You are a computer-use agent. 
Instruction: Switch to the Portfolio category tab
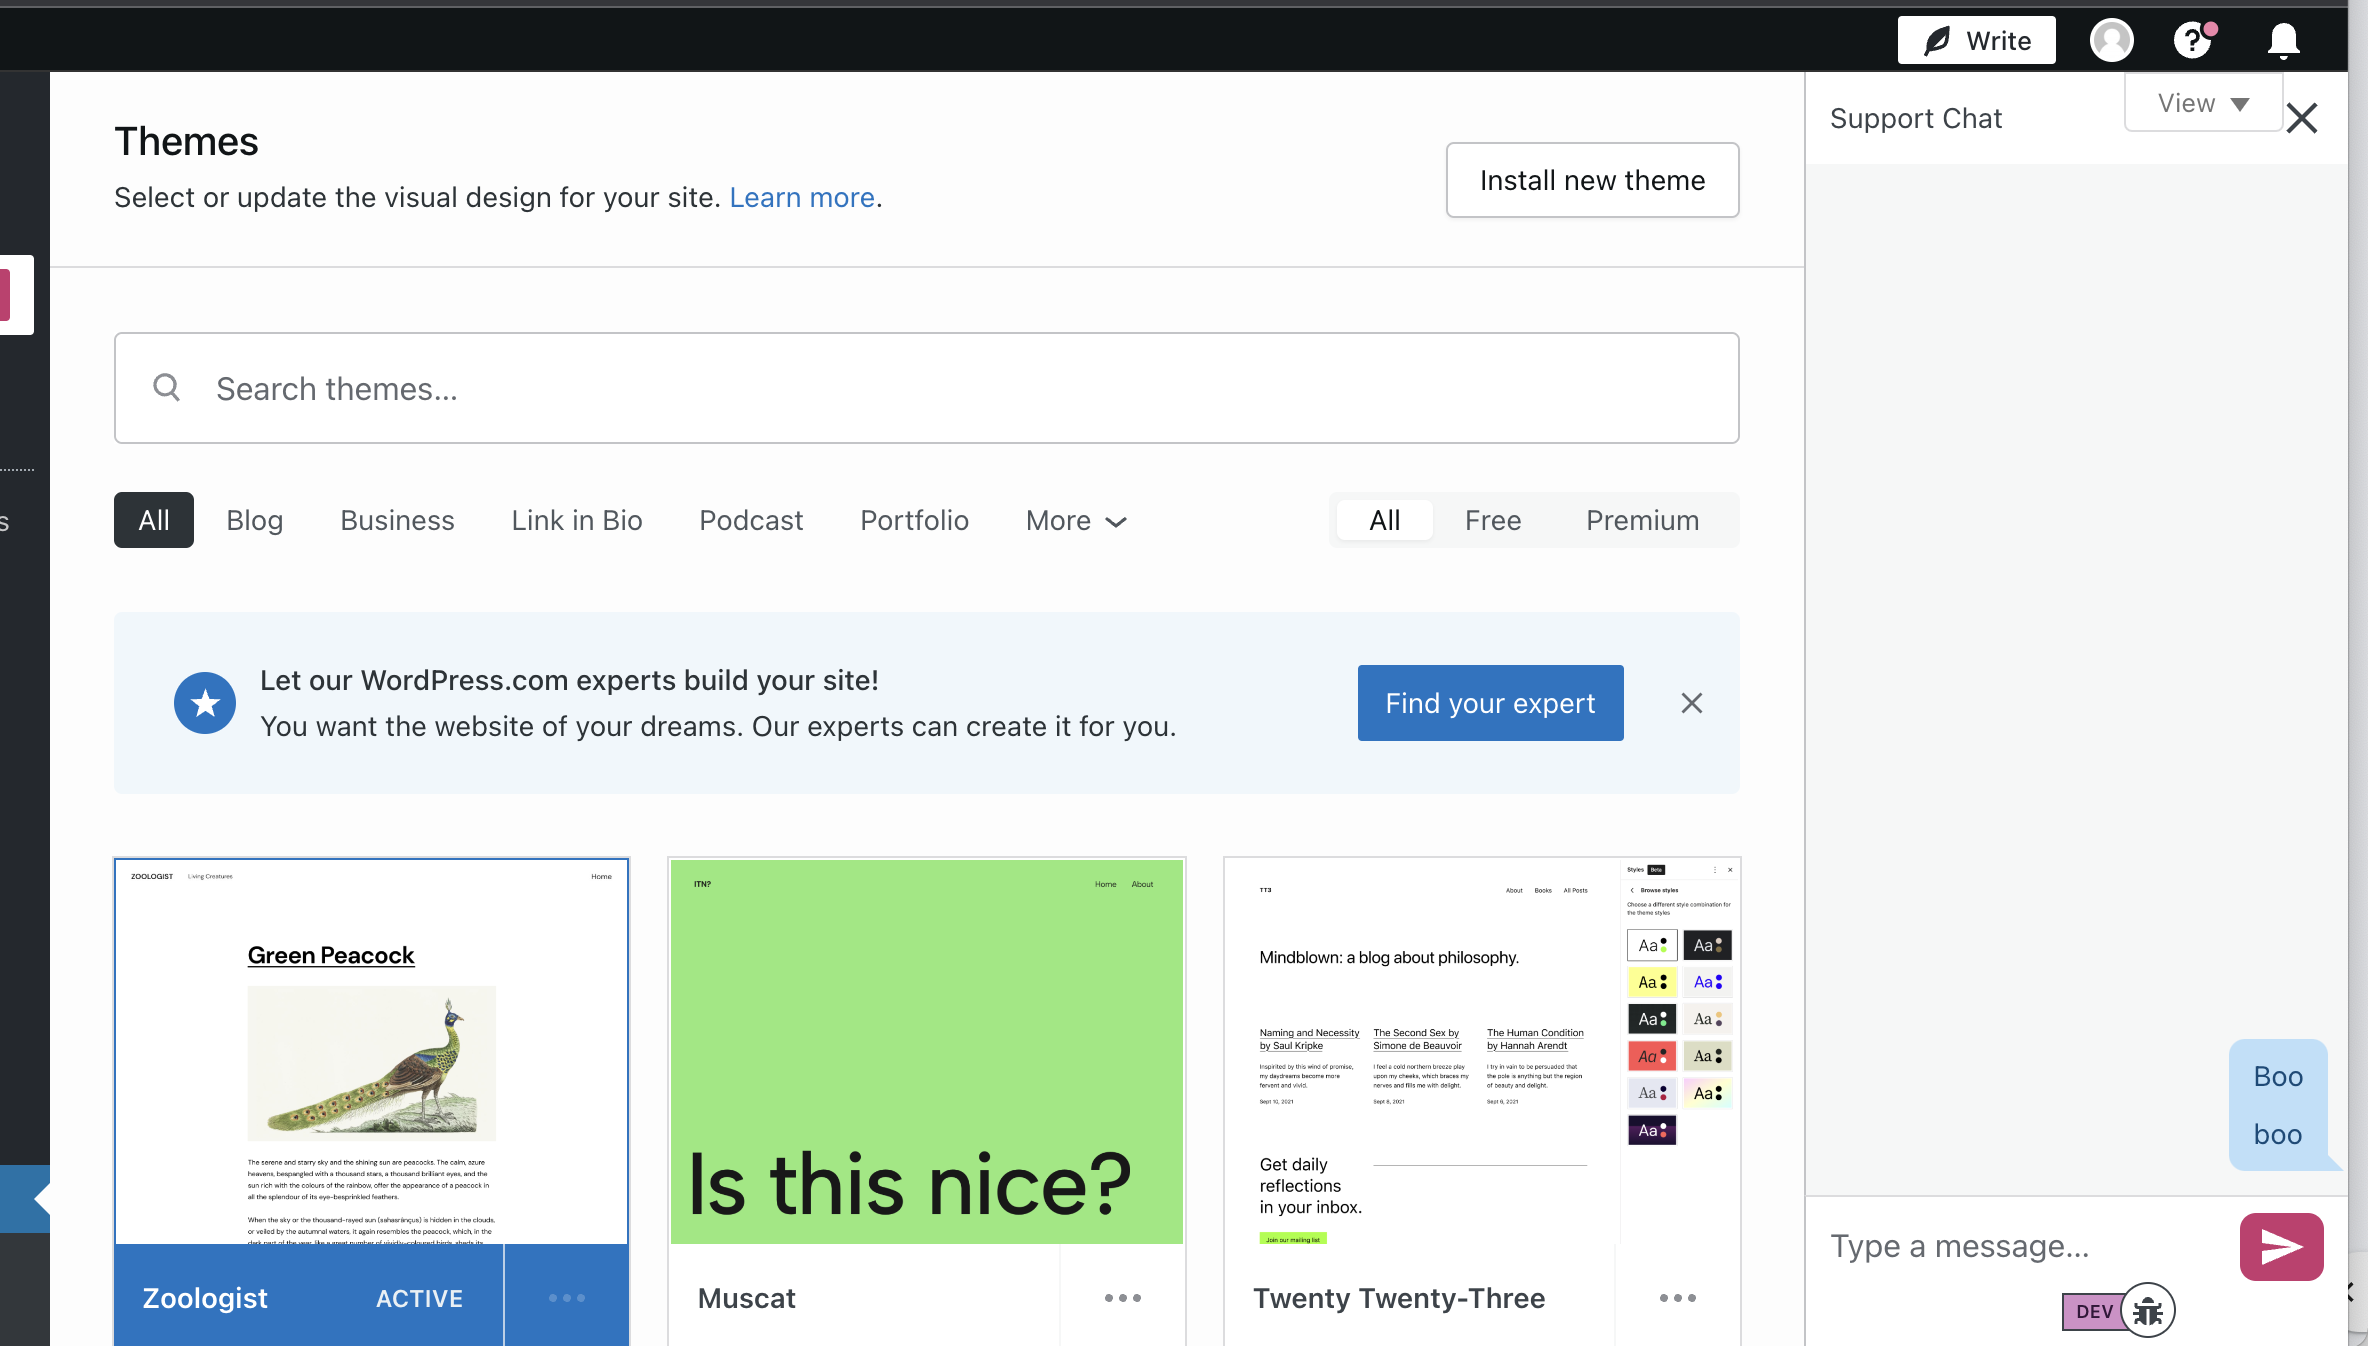[914, 520]
